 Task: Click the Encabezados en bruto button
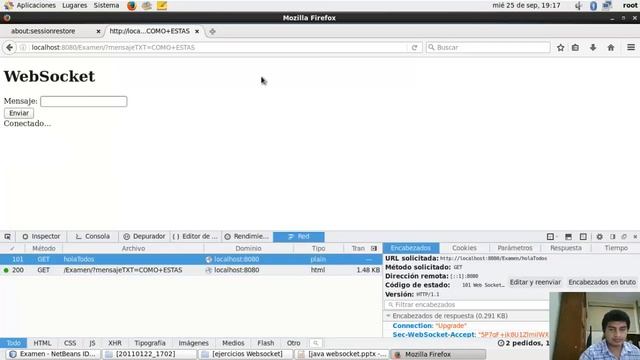click(x=602, y=282)
